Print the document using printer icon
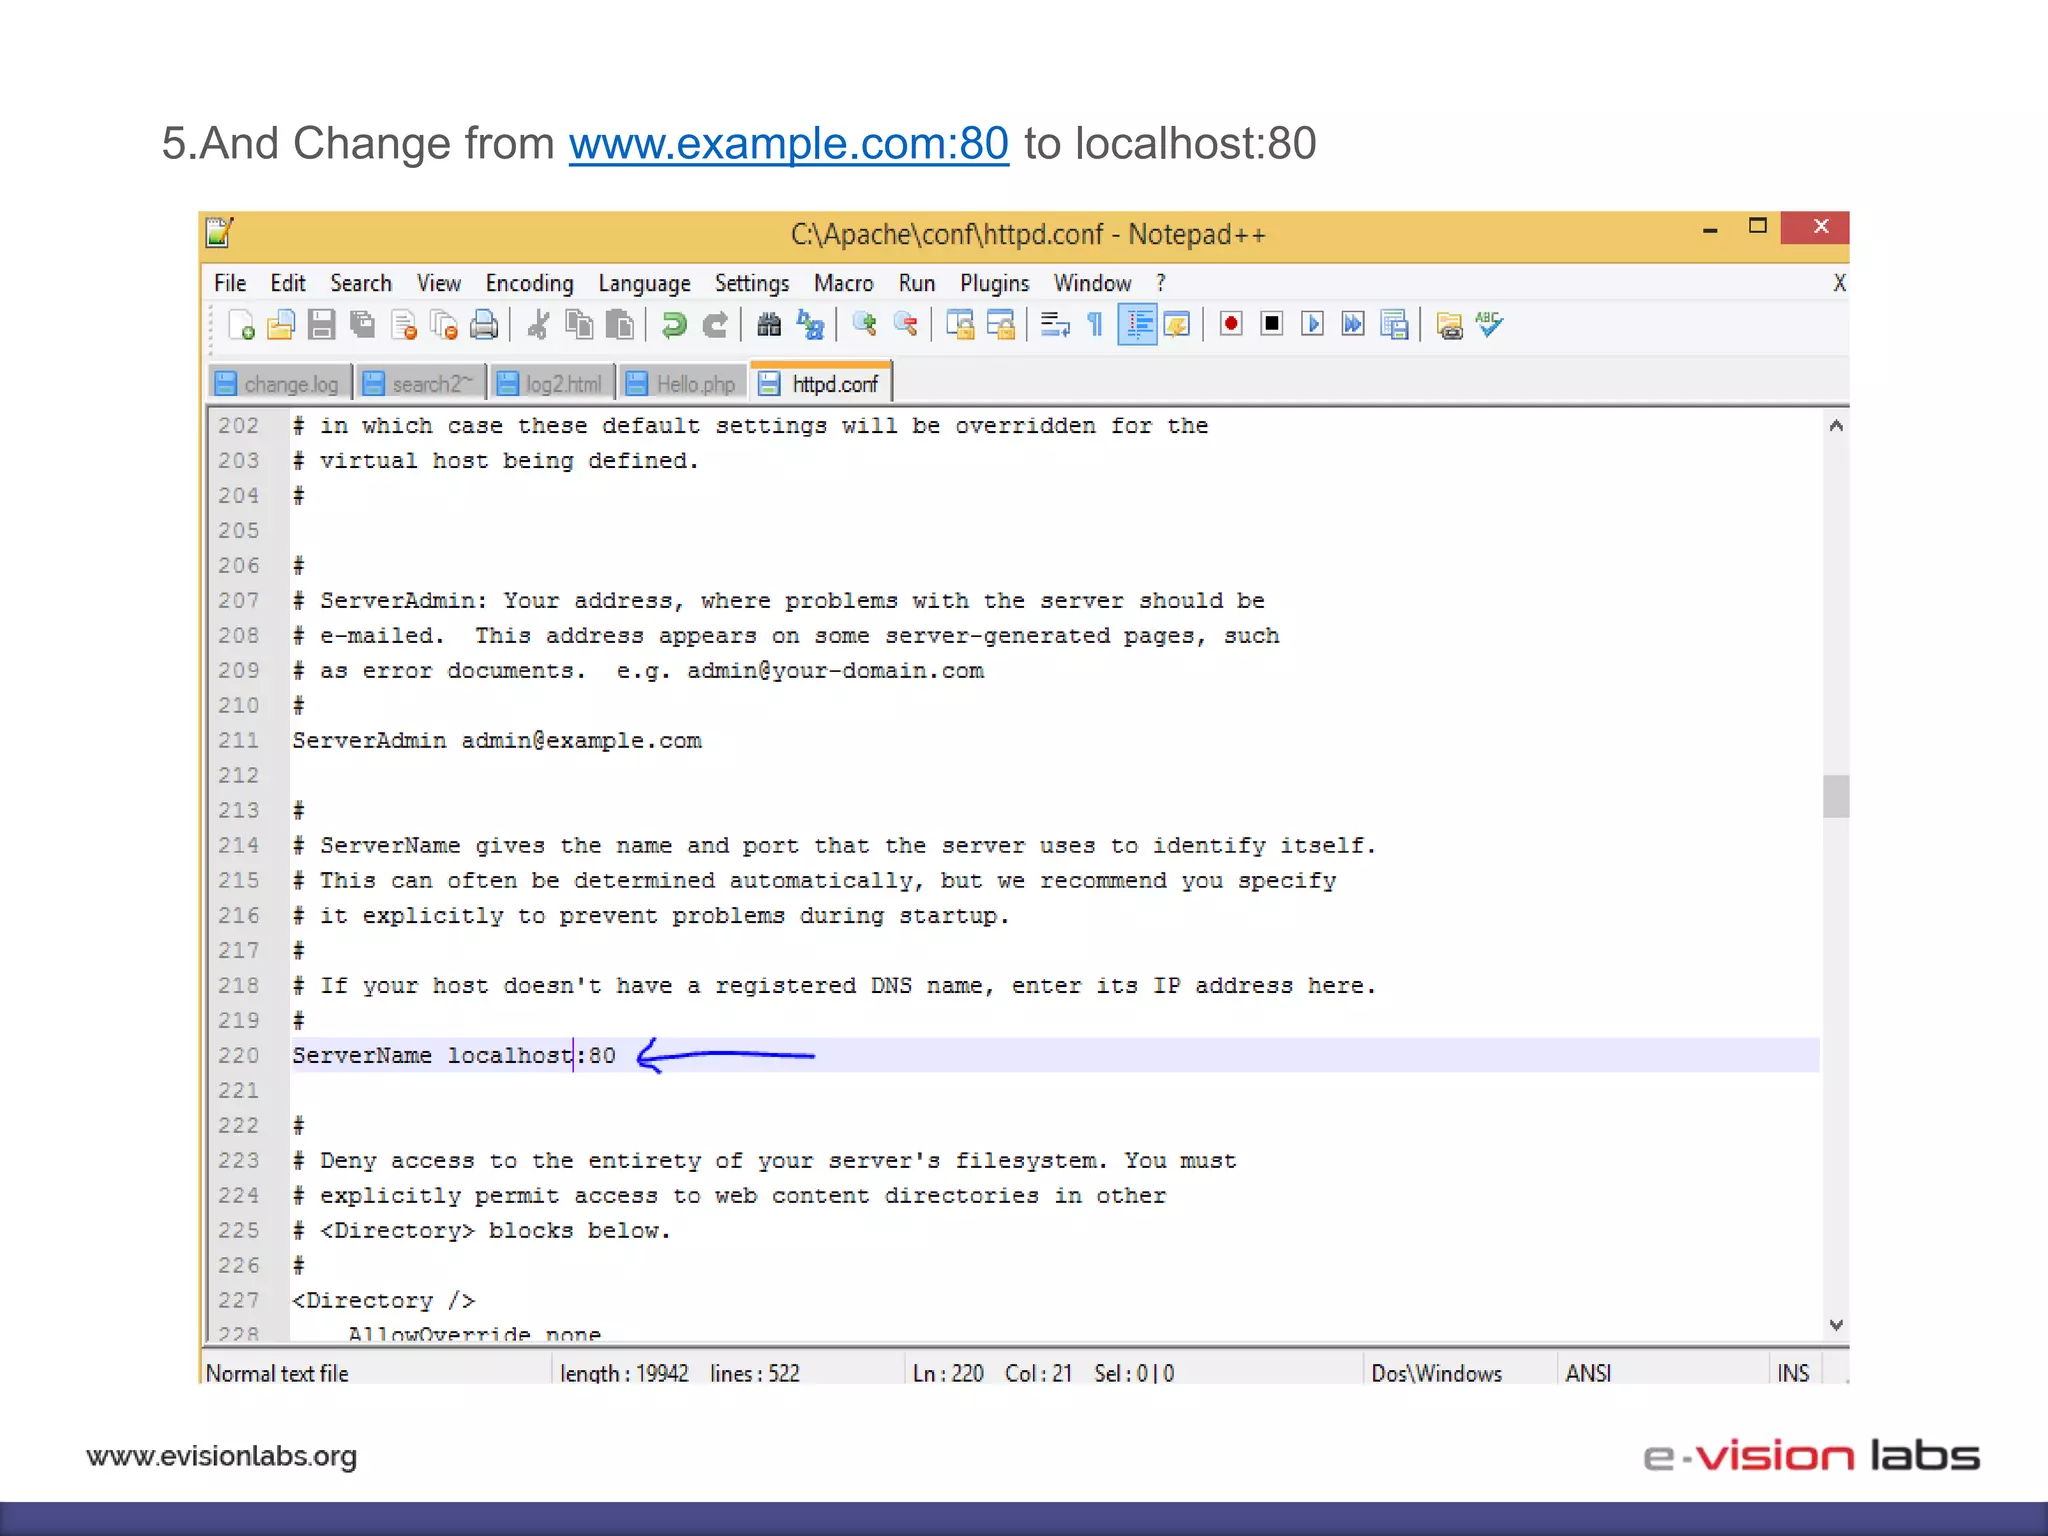The width and height of the screenshot is (2048, 1536). (484, 325)
